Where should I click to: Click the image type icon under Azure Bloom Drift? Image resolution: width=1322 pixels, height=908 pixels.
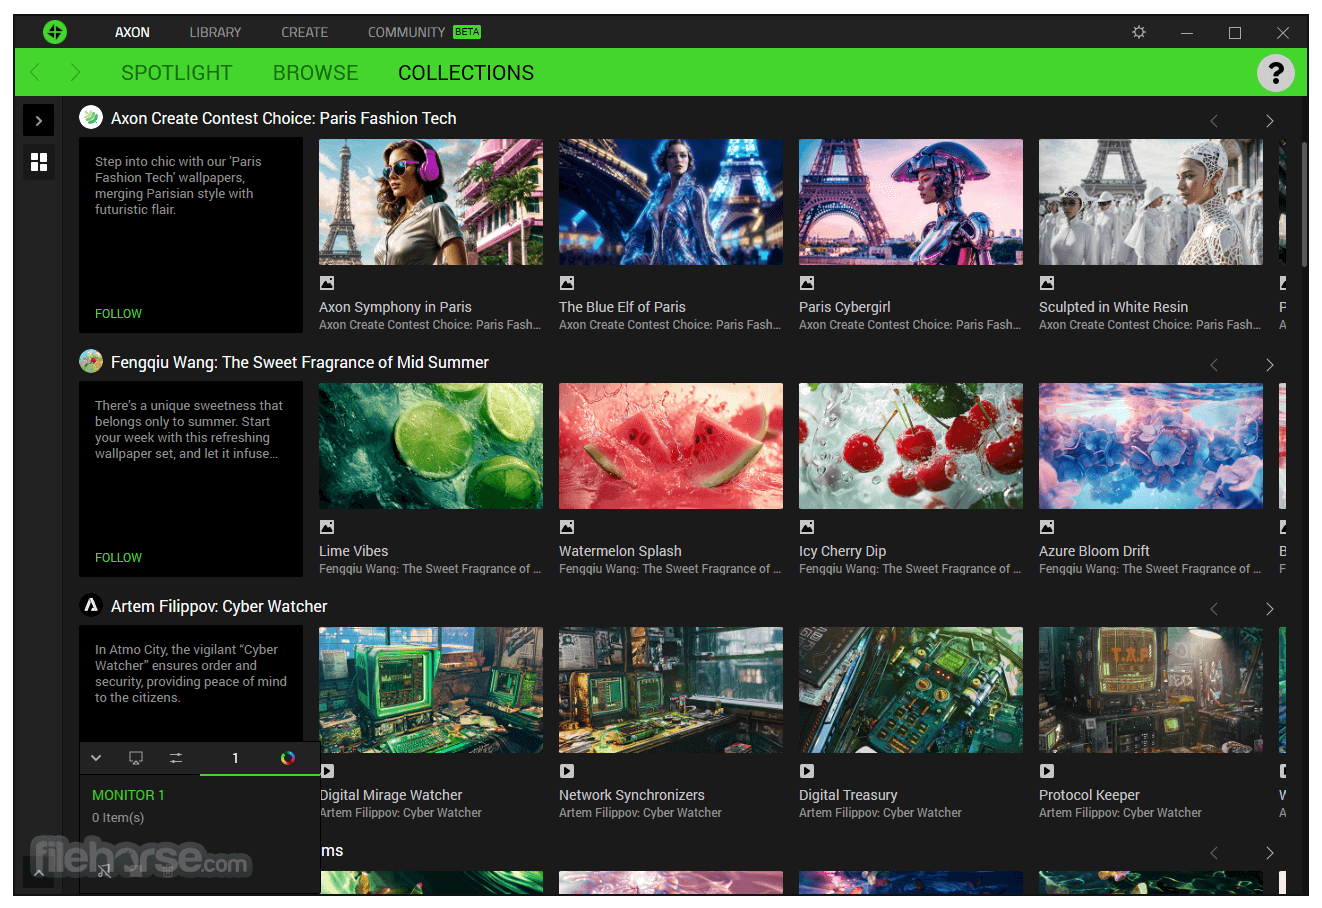[x=1047, y=527]
